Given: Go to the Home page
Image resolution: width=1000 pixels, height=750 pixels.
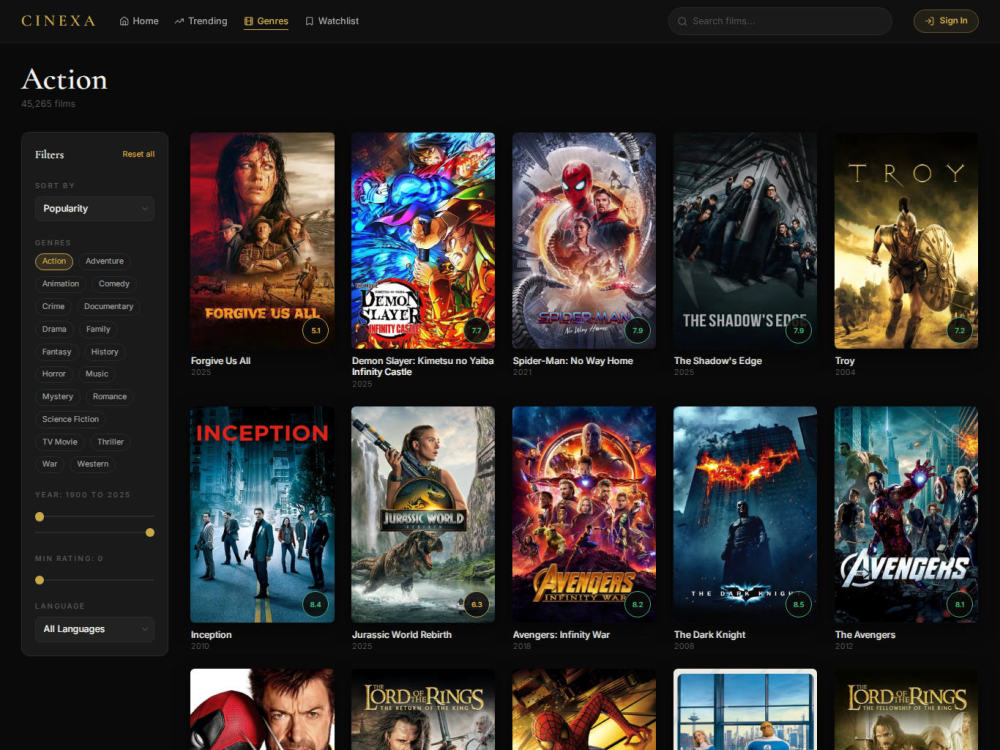Looking at the screenshot, I should 139,21.
